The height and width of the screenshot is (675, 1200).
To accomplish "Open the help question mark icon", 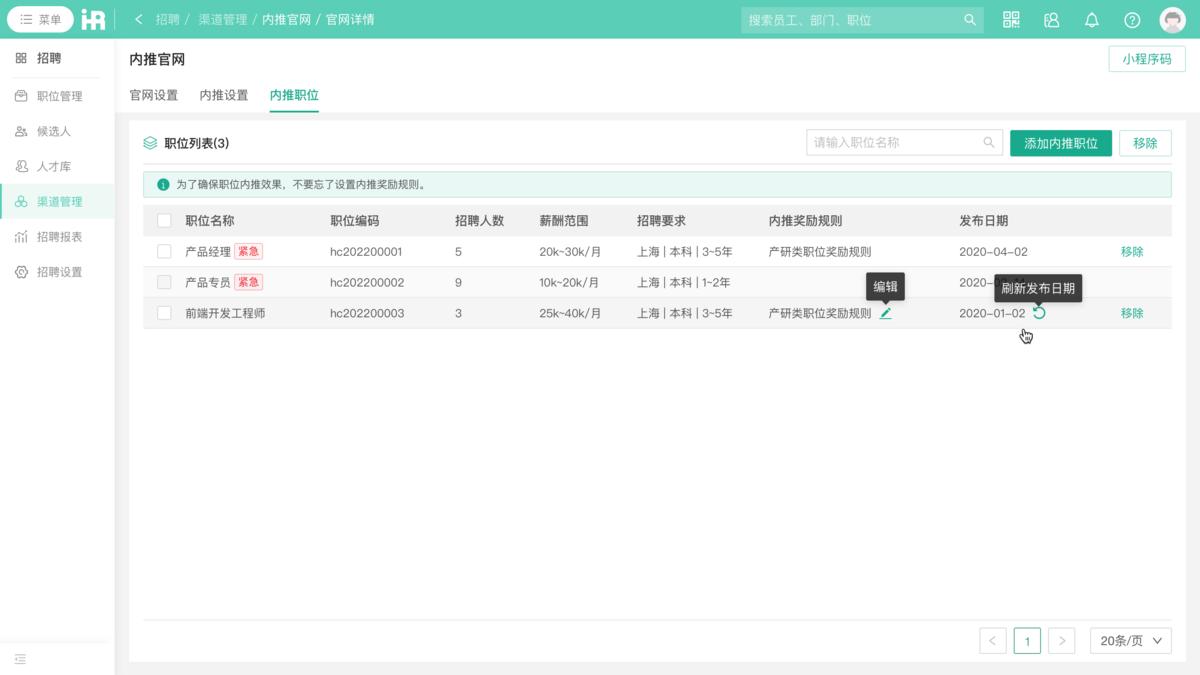I will coord(1131,19).
